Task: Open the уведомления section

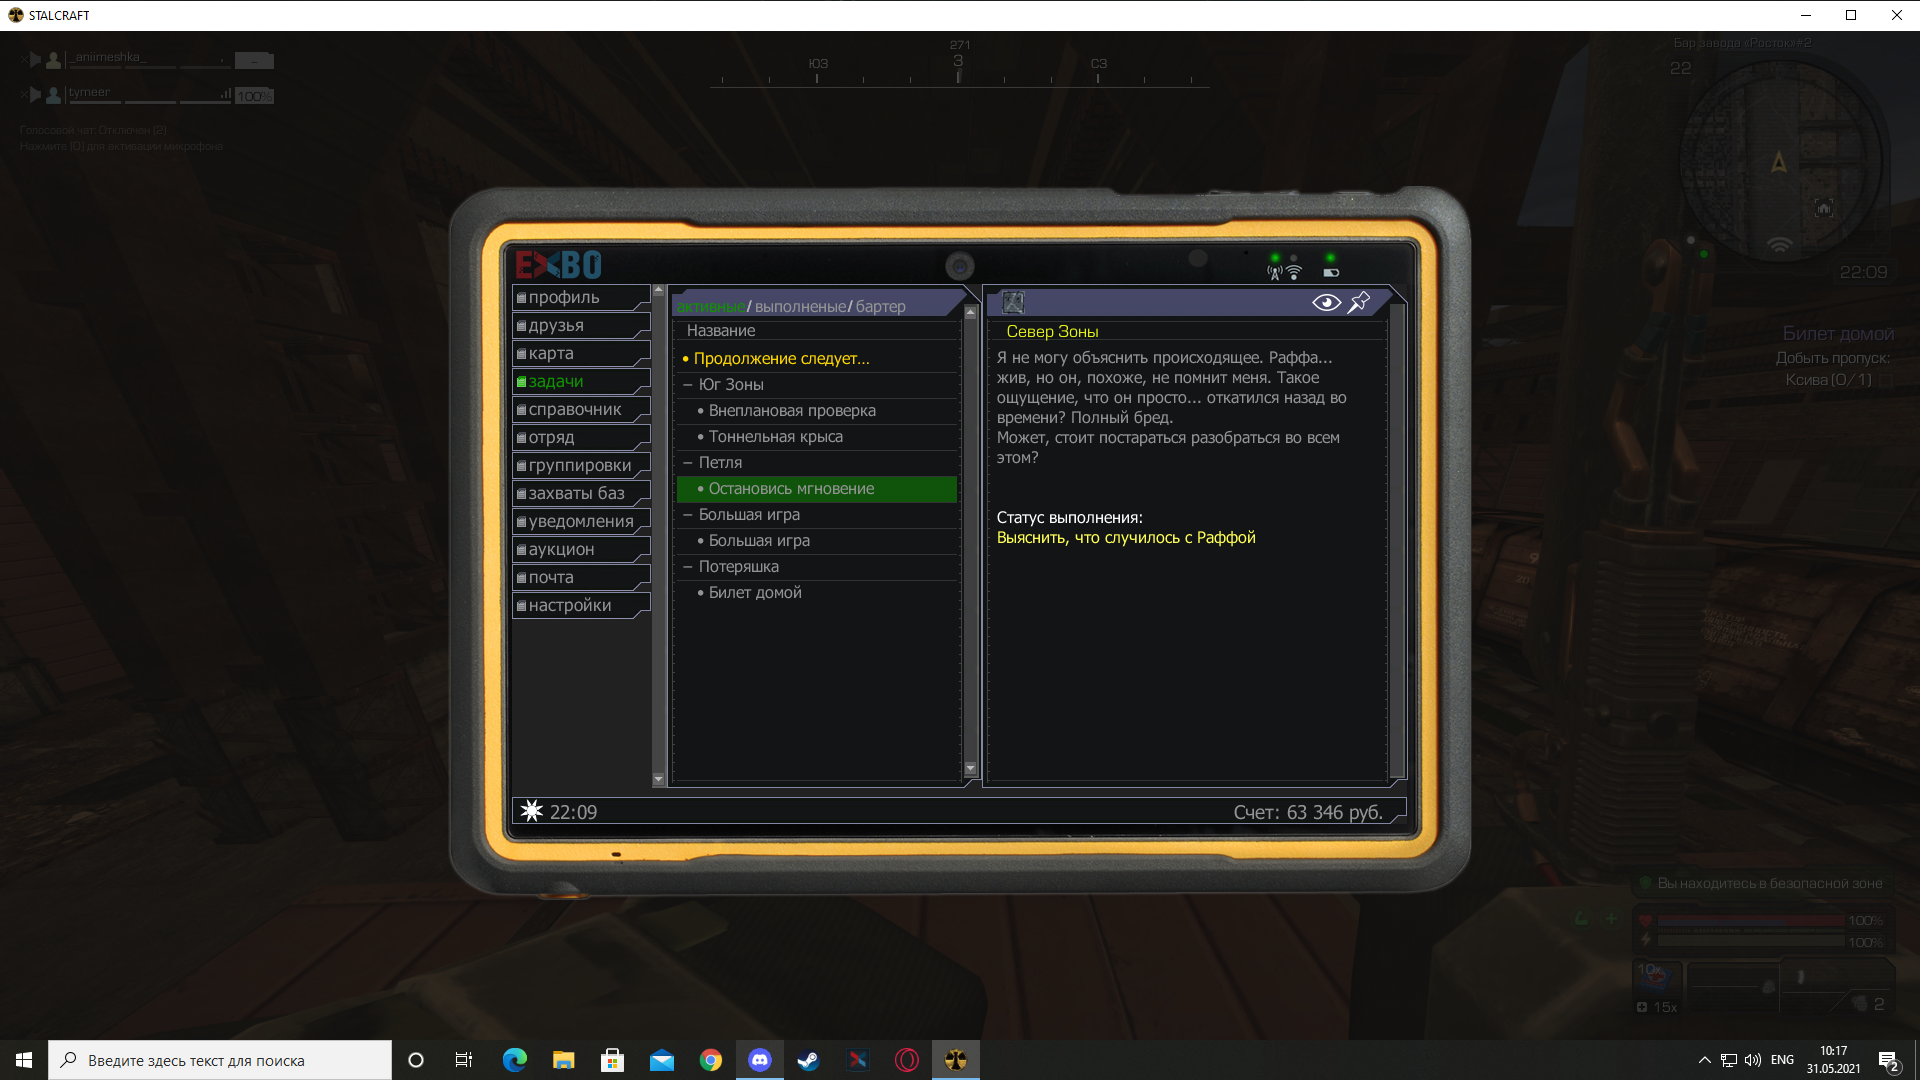Action: (581, 522)
